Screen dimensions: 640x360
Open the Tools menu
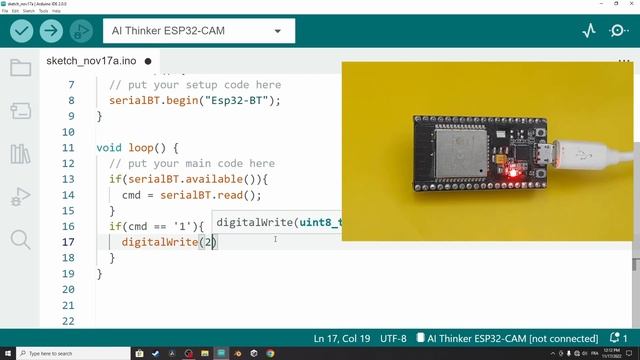tap(43, 11)
